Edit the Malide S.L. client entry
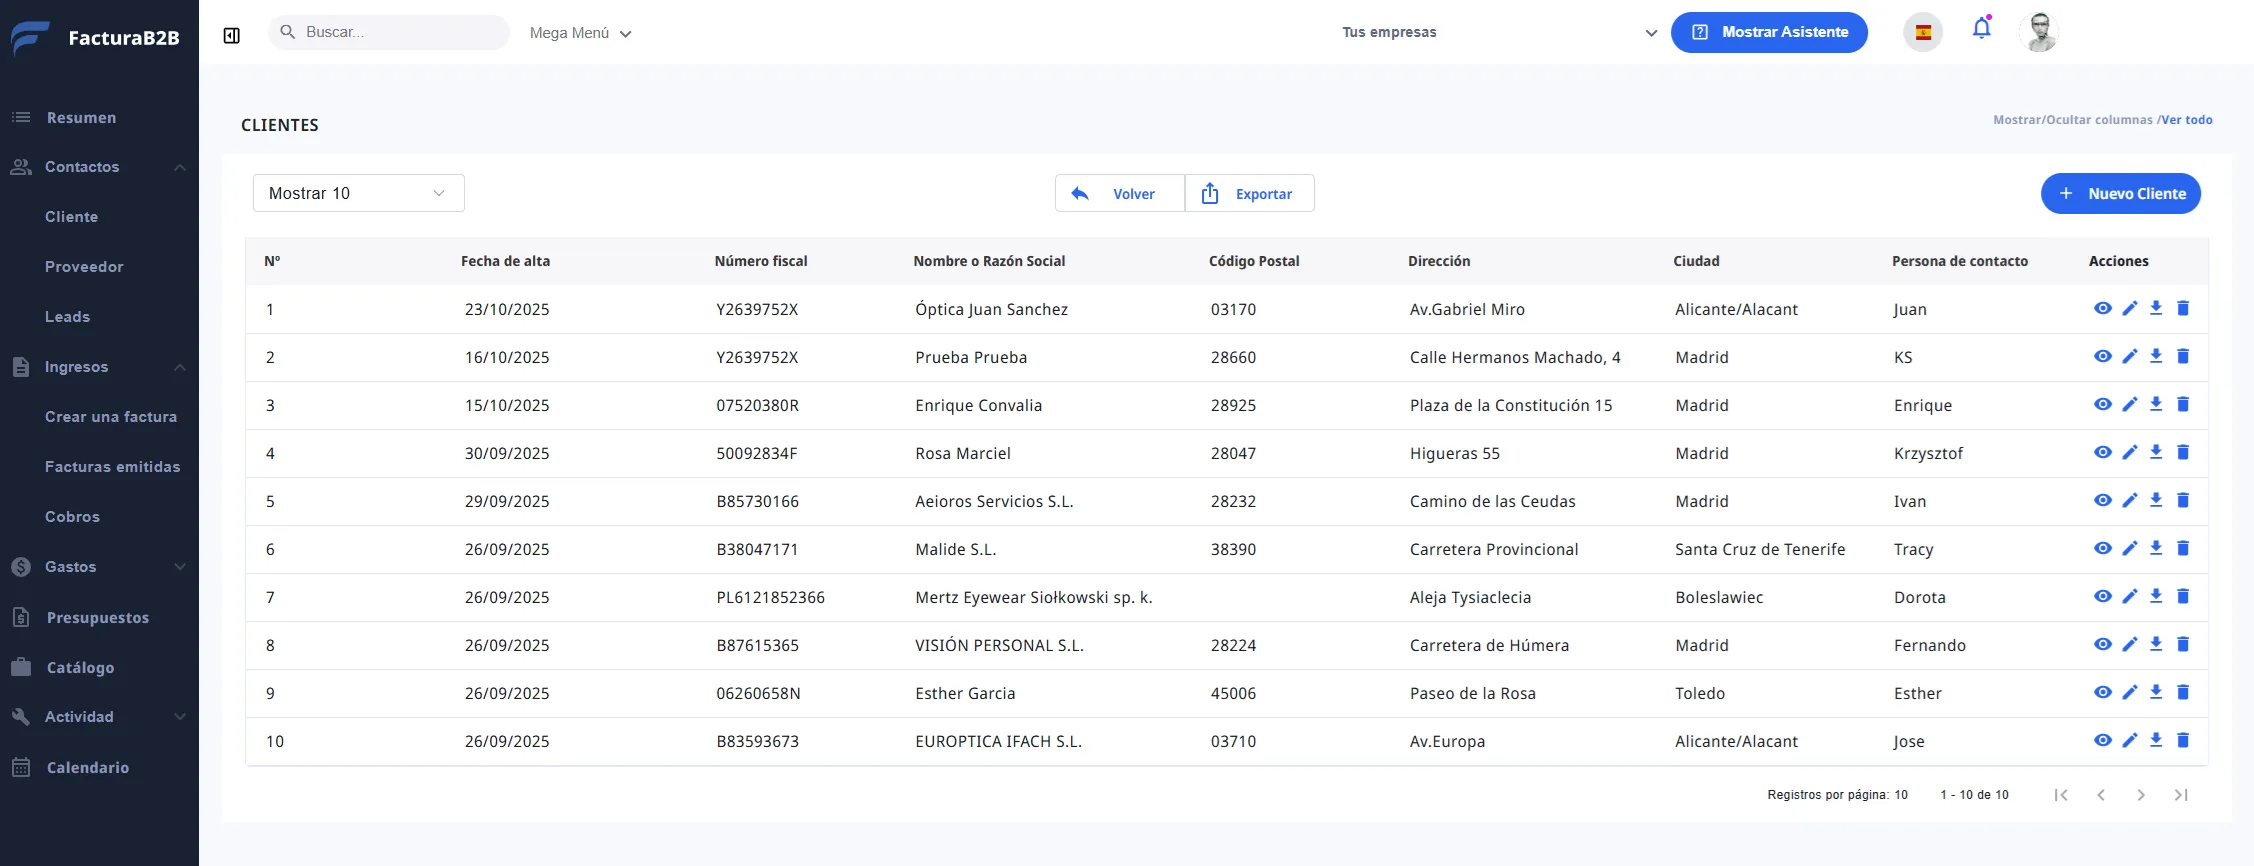The image size is (2254, 866). pos(2129,549)
